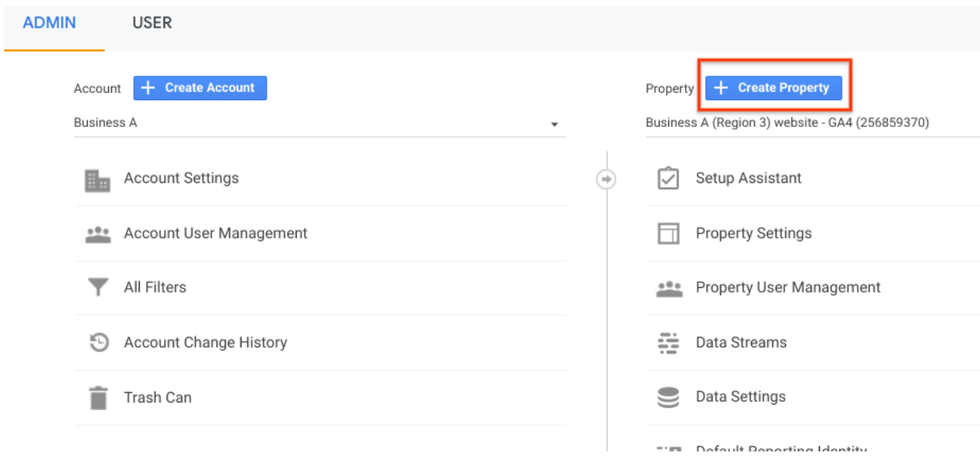
Task: Click the All Filters funnel icon
Action: coord(97,288)
